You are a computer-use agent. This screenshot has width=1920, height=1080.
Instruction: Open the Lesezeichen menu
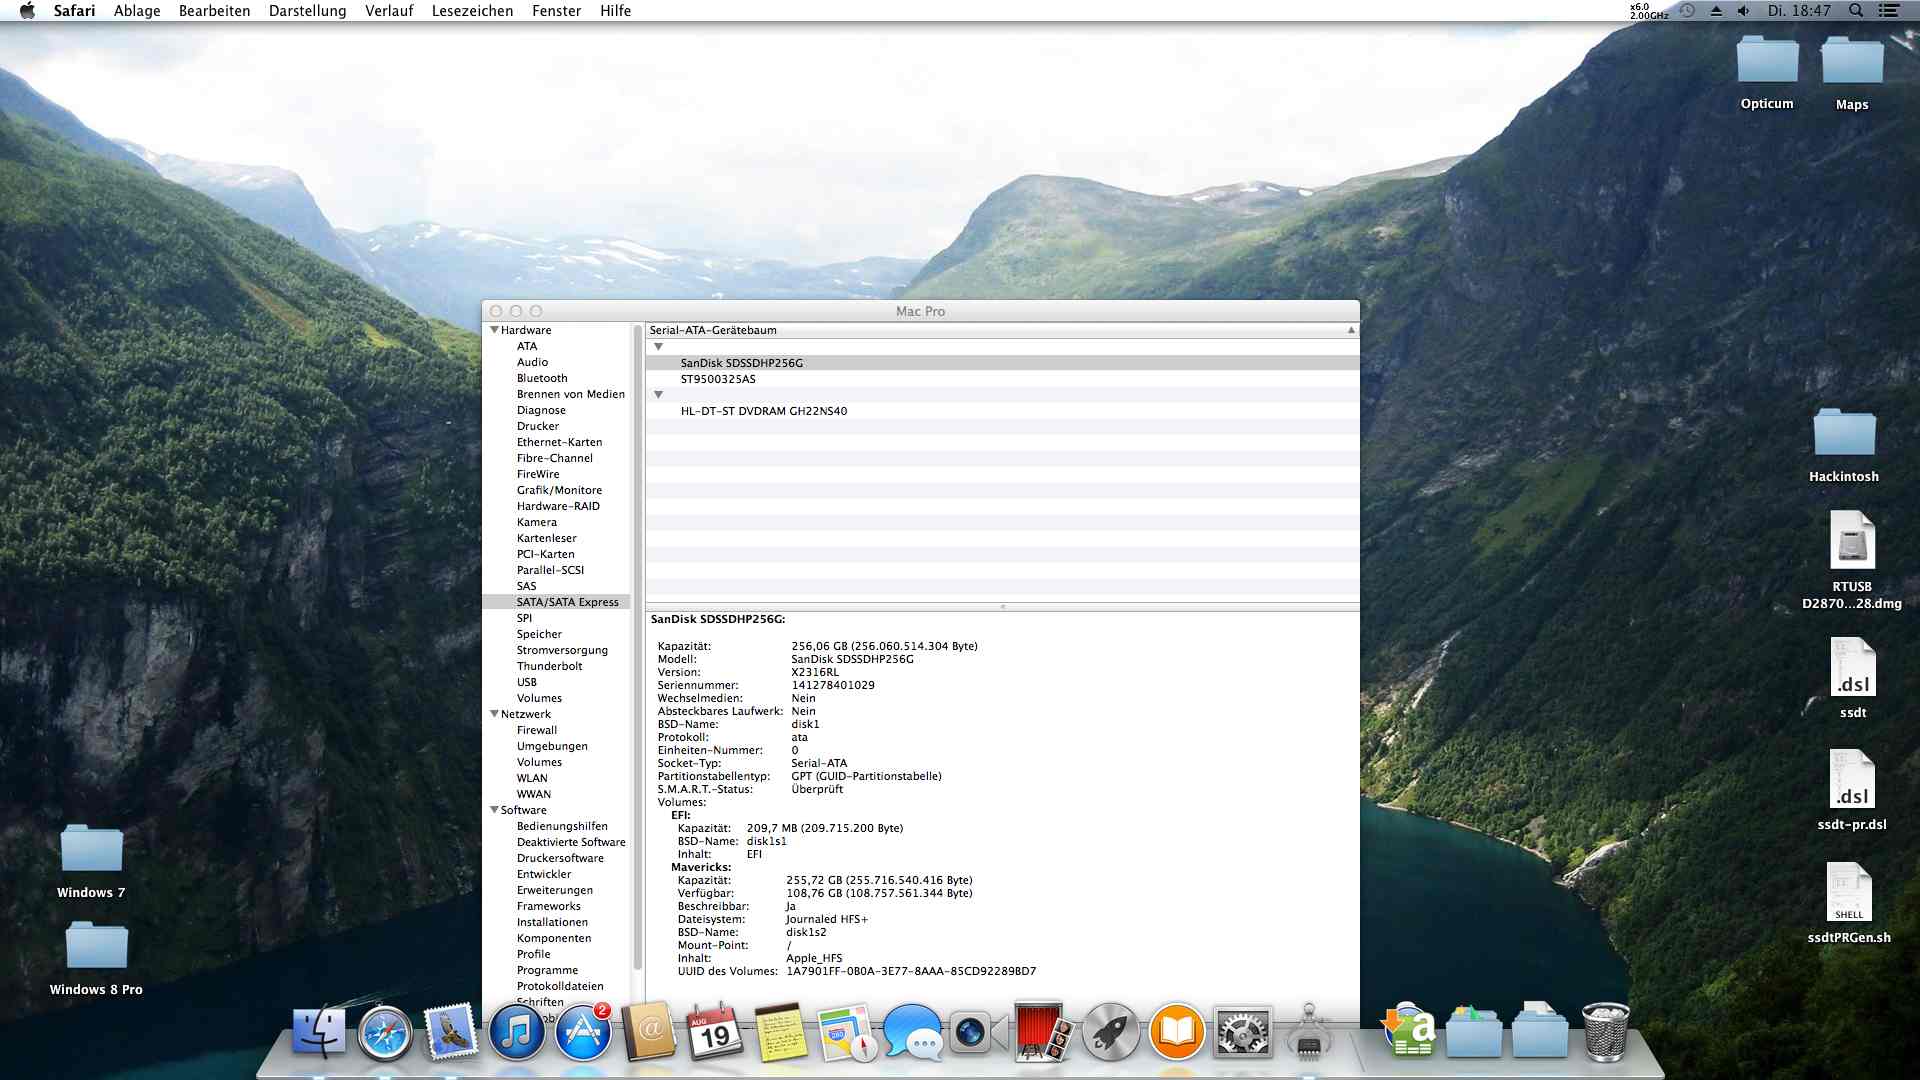(x=472, y=11)
